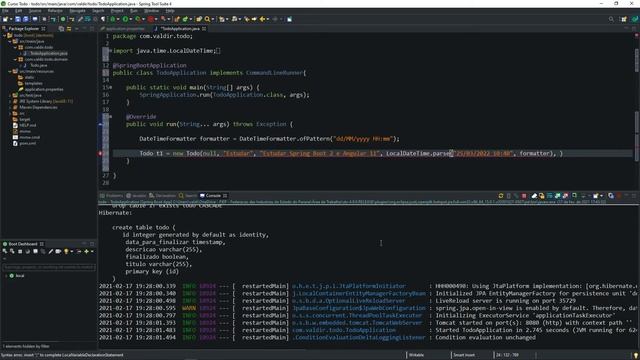
Task: Click the green Debug bug icon
Action: coord(113,19)
